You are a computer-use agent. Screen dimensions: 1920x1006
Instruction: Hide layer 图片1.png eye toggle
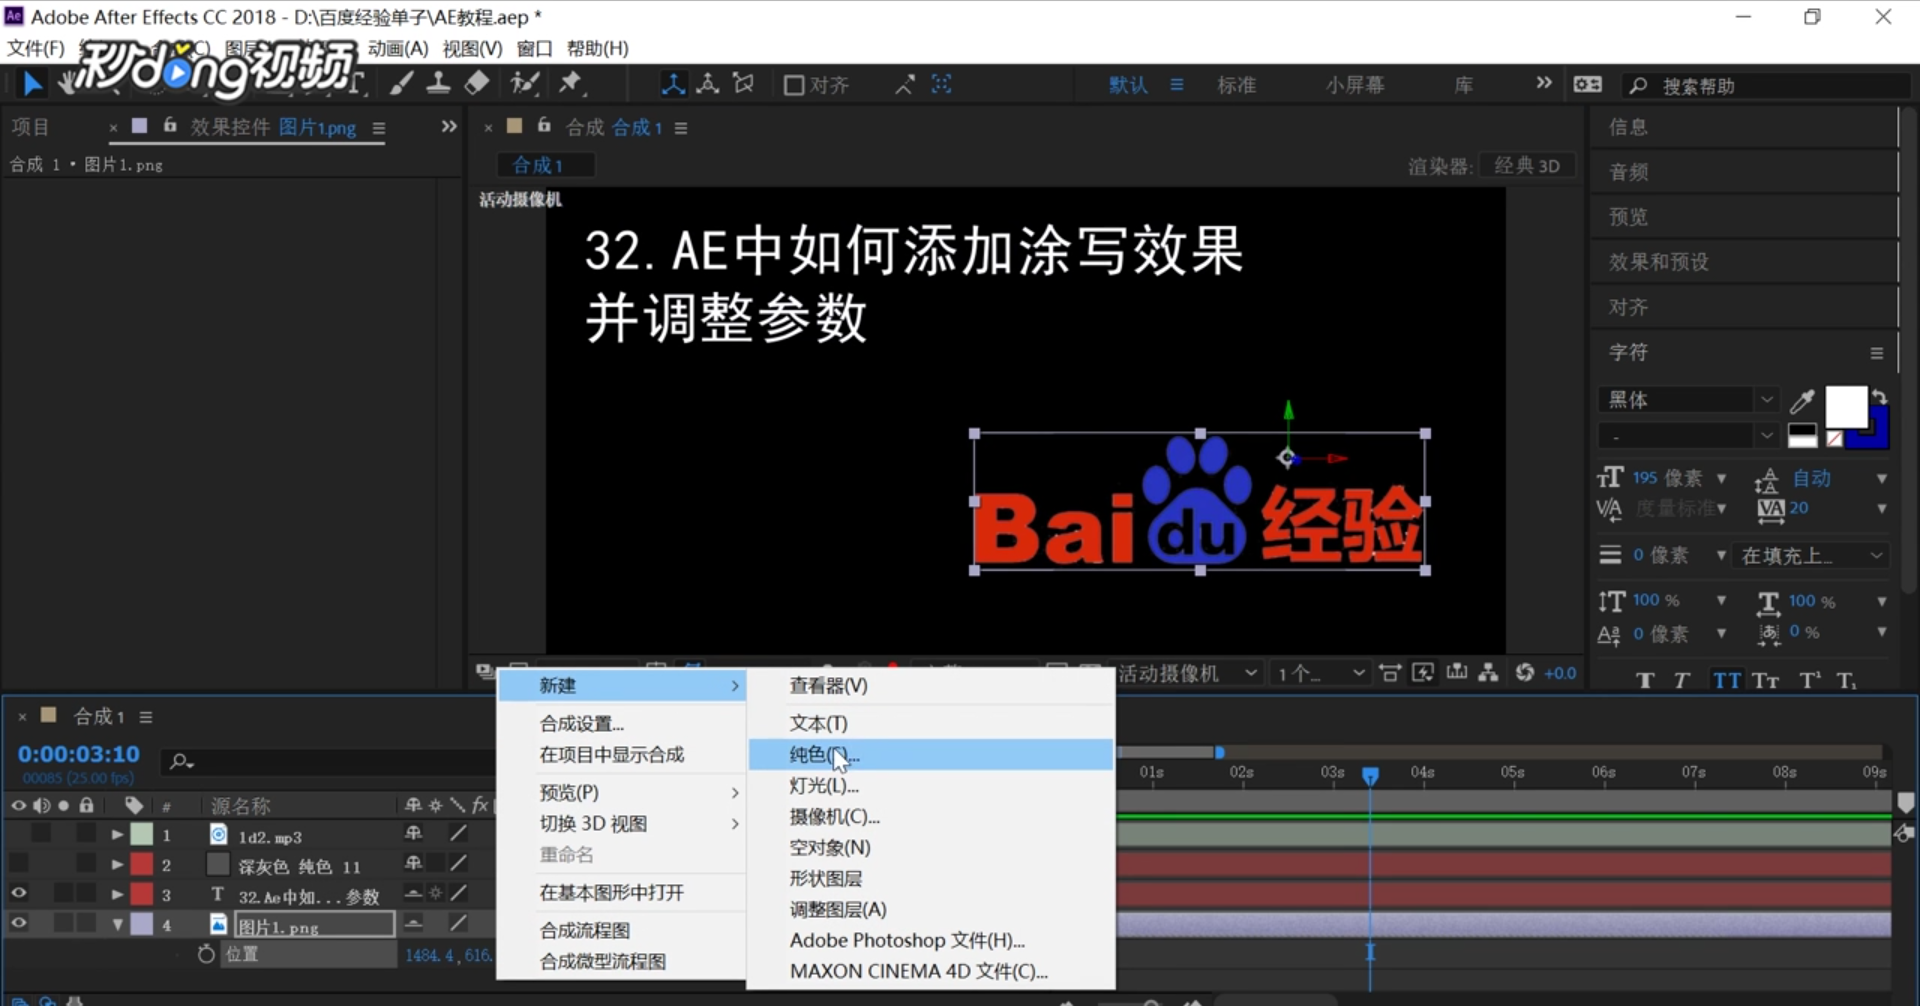(18, 924)
